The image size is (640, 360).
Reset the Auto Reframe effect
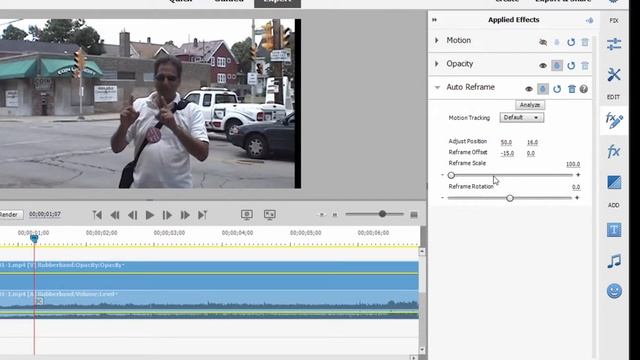click(x=557, y=89)
